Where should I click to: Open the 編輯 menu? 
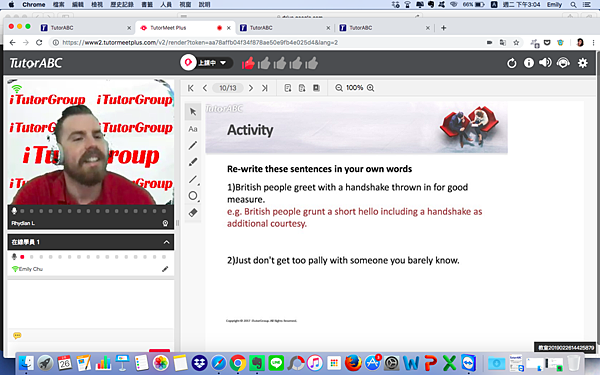[78, 5]
